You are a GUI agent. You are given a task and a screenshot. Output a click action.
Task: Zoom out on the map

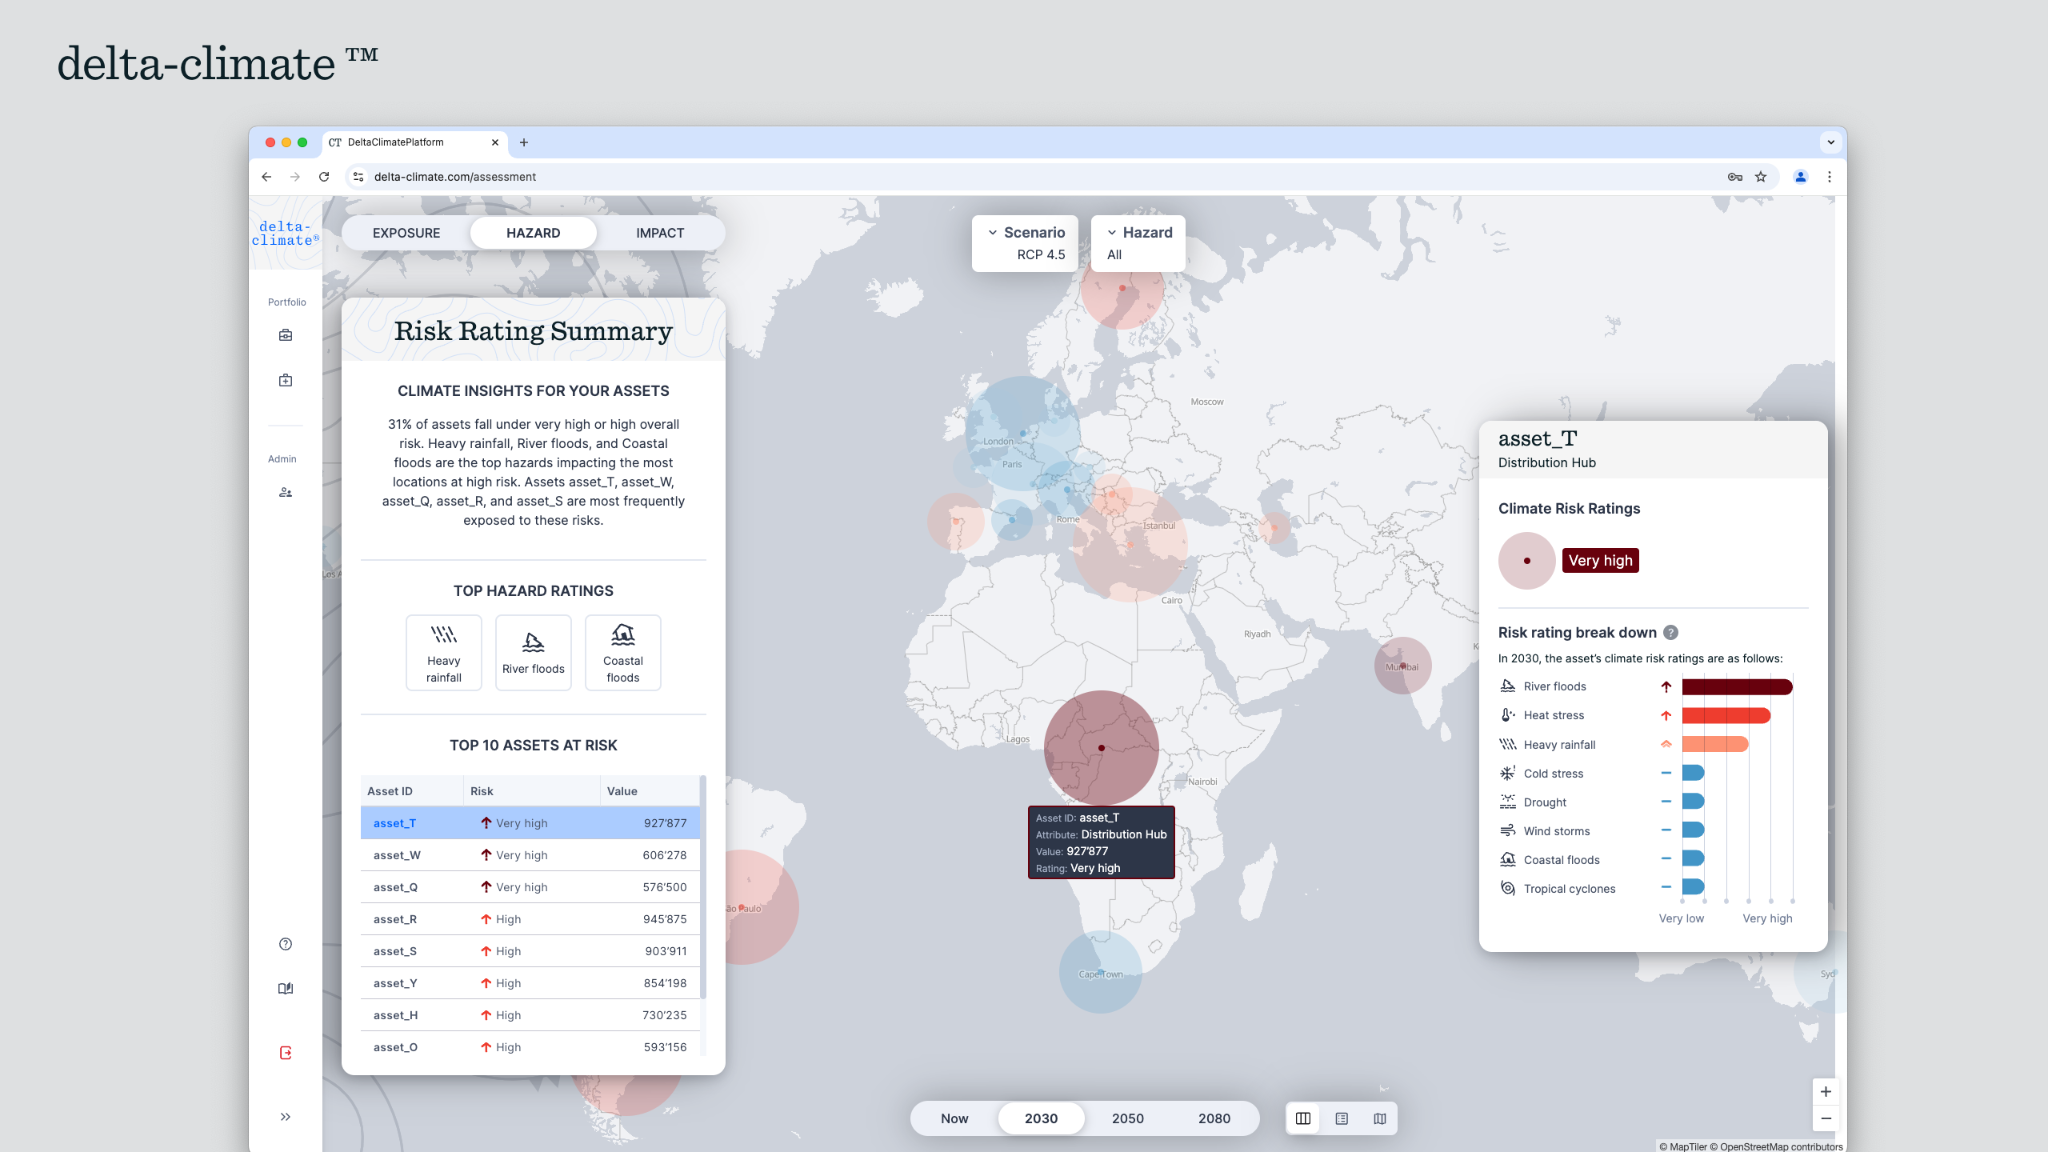pos(1826,1118)
